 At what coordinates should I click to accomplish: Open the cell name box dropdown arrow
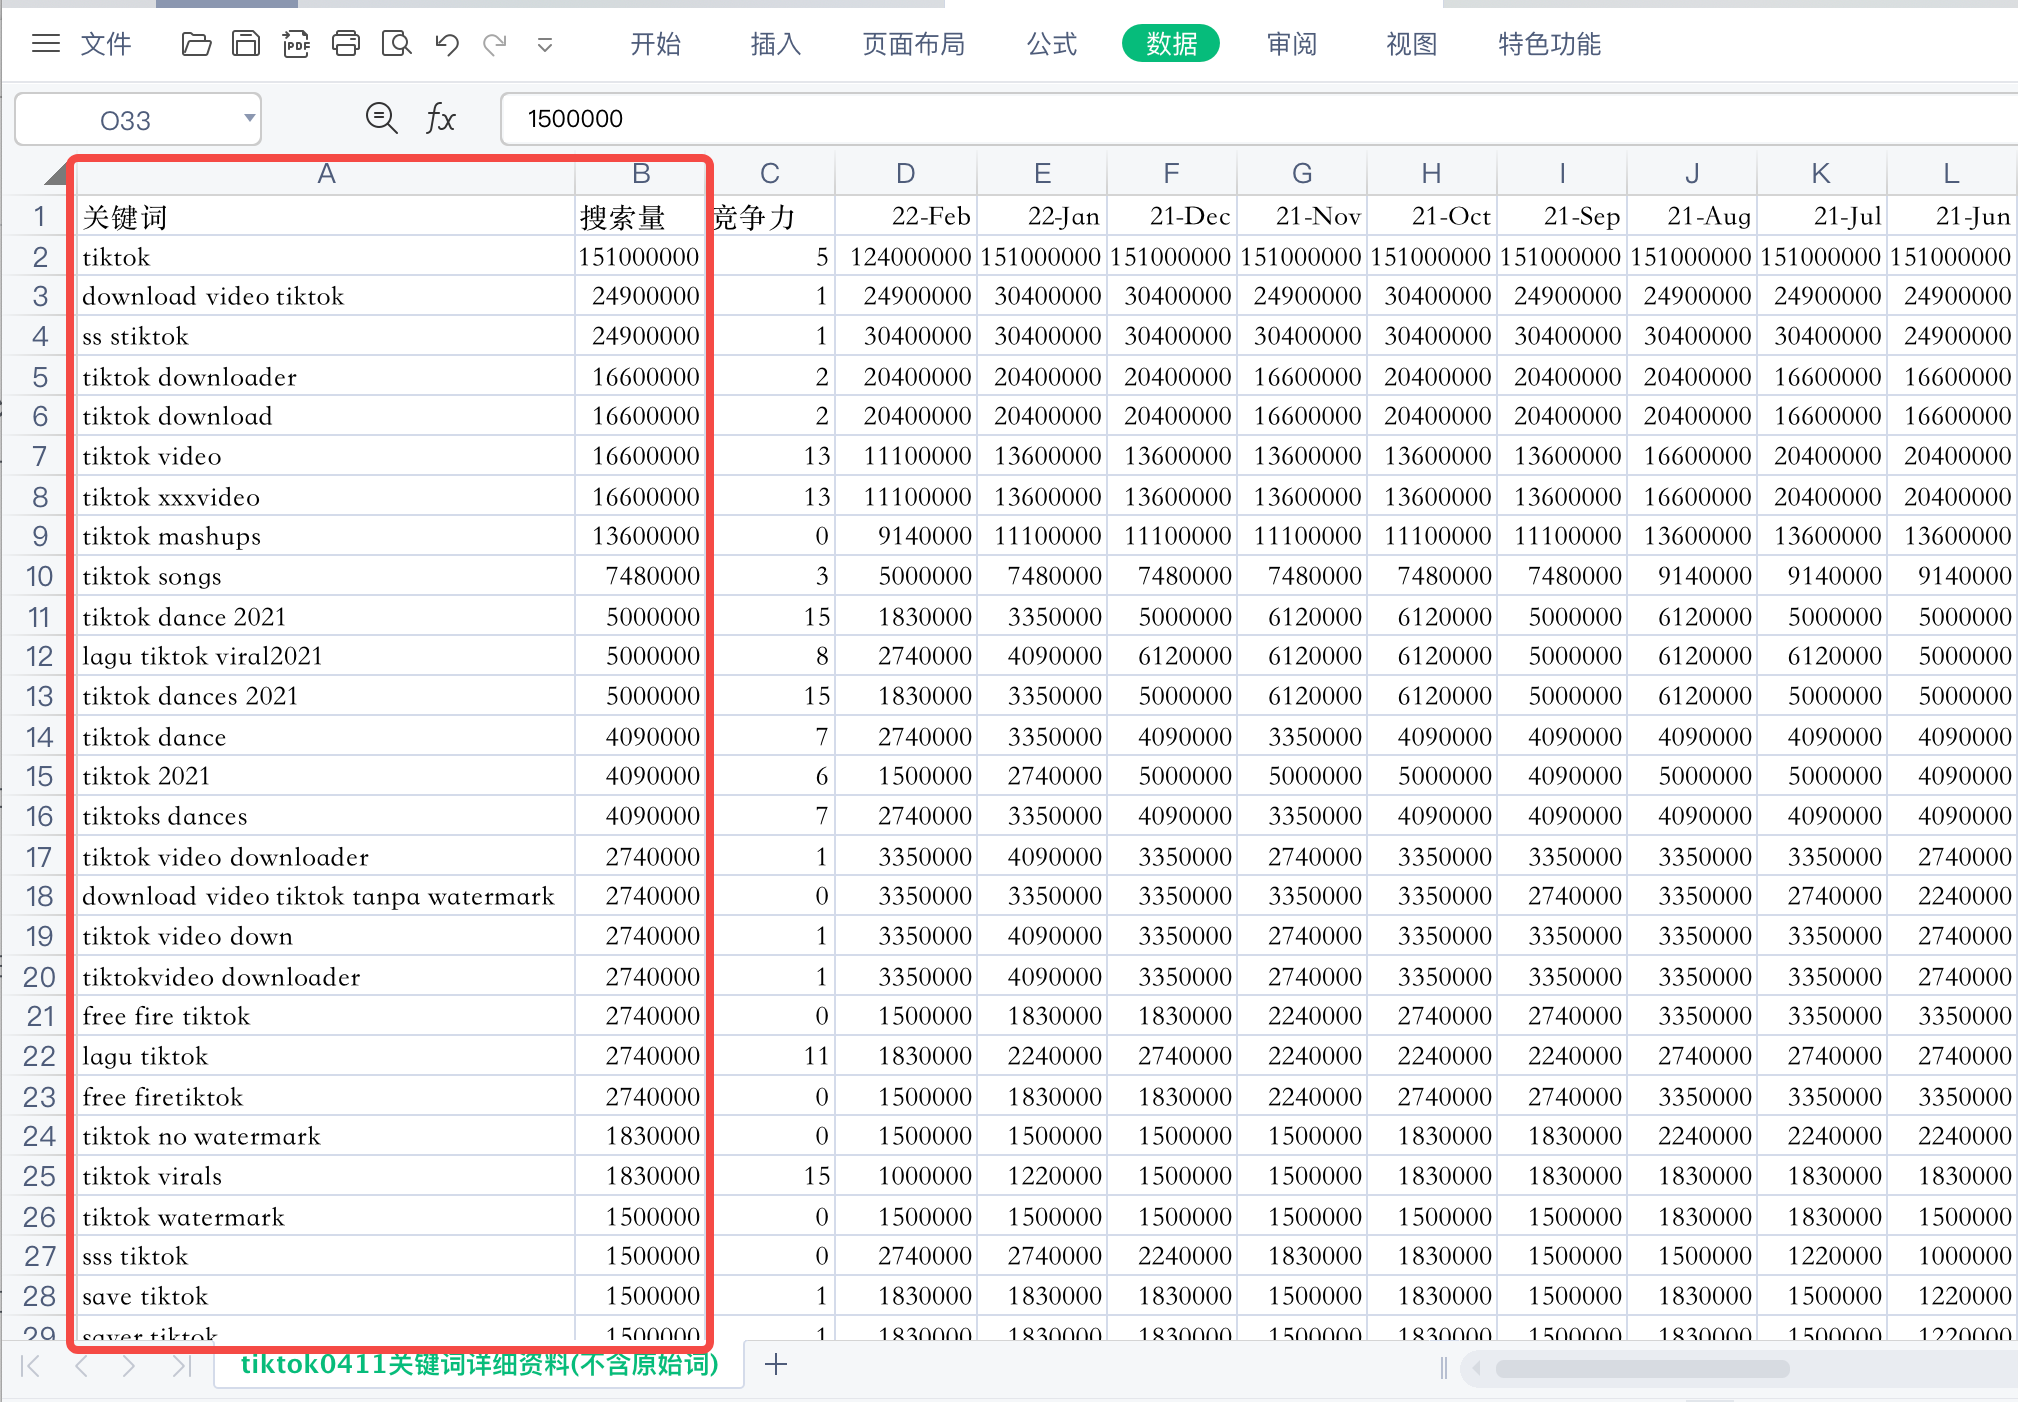[249, 118]
